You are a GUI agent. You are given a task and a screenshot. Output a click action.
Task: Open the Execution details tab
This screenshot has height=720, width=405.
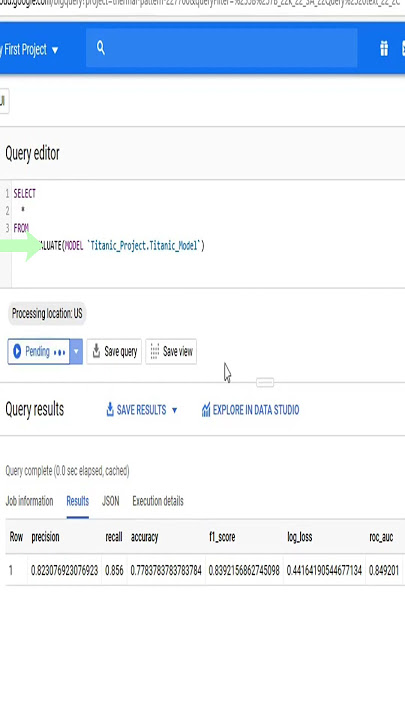pyautogui.click(x=158, y=501)
